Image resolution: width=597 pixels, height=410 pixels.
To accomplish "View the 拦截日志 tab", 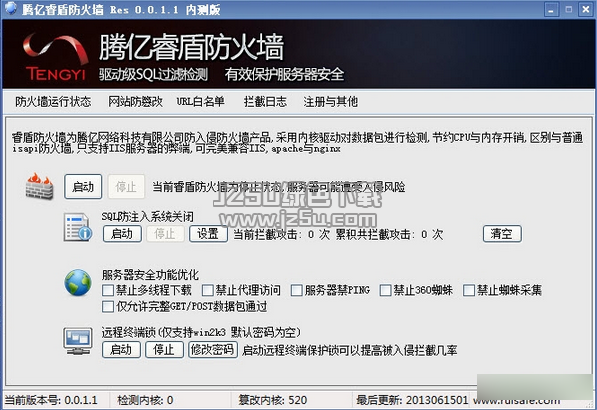I will click(265, 102).
